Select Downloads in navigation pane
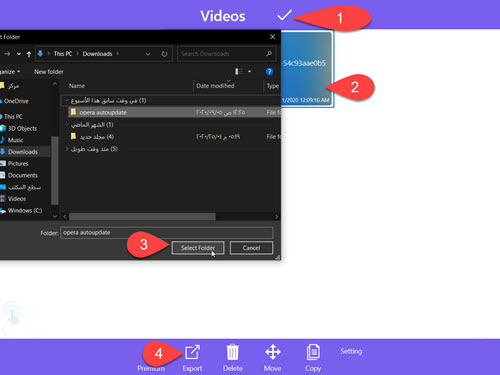500x375 pixels. click(23, 152)
